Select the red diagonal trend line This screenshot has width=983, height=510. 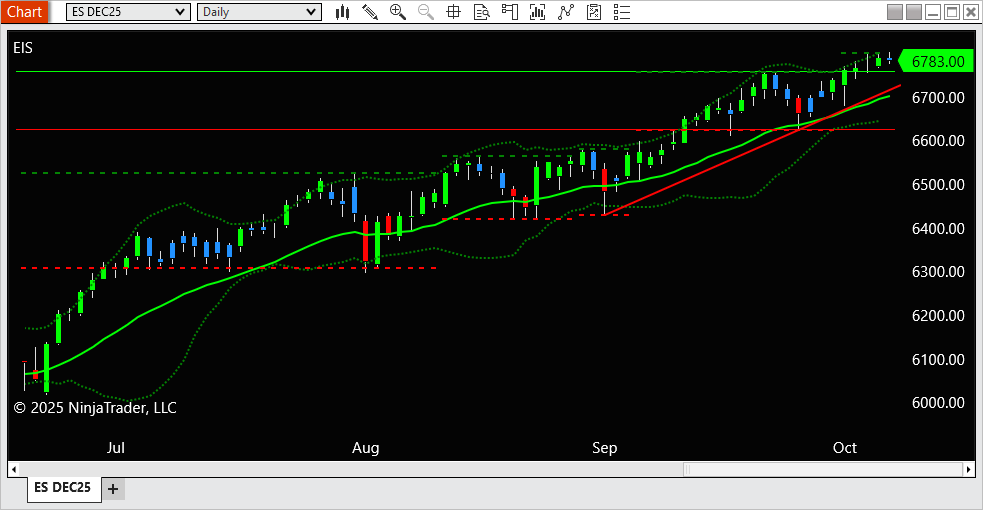pyautogui.click(x=752, y=148)
